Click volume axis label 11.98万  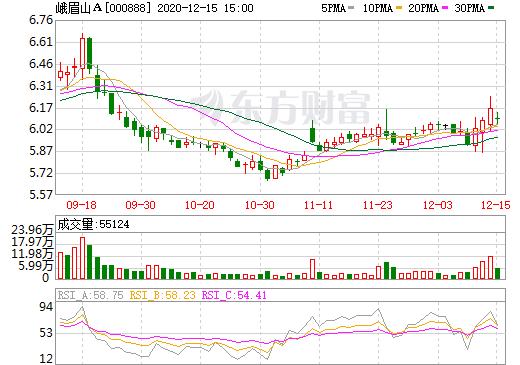[32, 254]
